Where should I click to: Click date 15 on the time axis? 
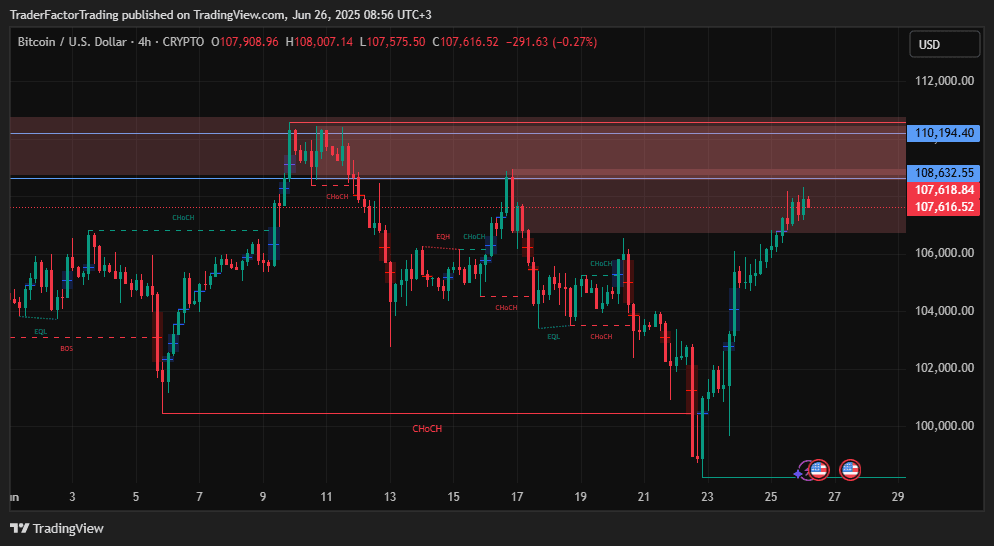[453, 497]
